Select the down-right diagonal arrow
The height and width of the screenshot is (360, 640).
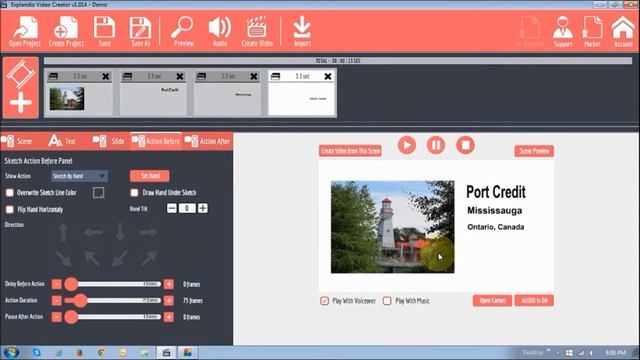point(64,259)
